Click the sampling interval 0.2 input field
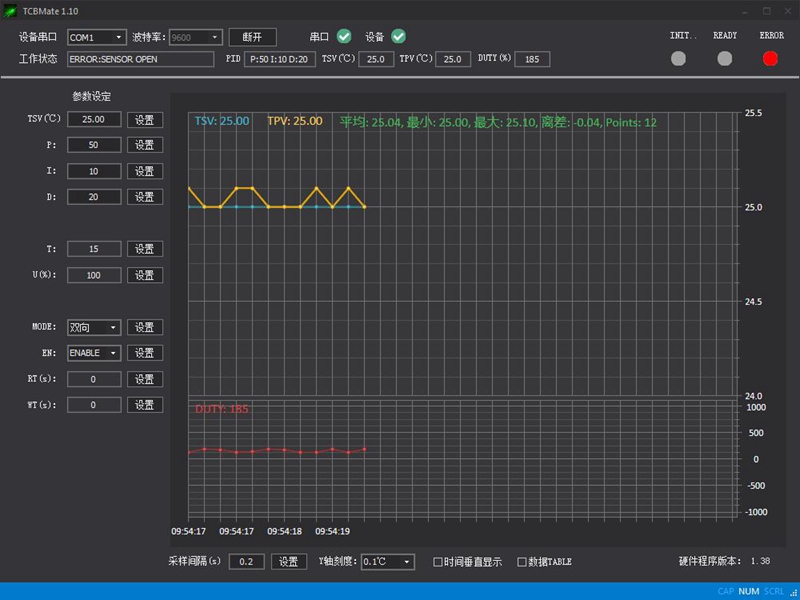Image resolution: width=800 pixels, height=600 pixels. pos(247,562)
